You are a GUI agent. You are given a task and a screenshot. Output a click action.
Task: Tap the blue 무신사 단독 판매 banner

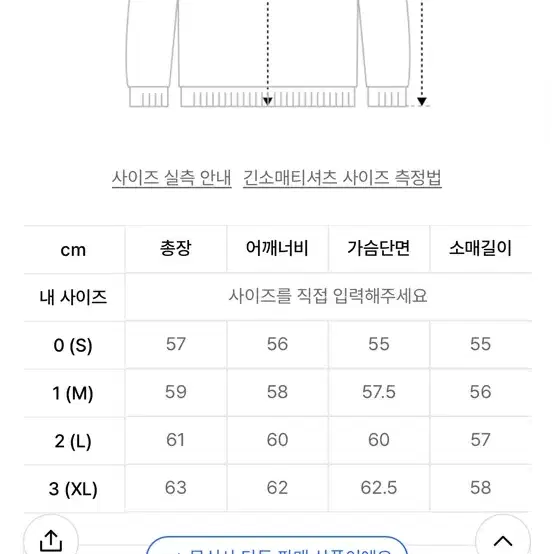click(x=277, y=545)
